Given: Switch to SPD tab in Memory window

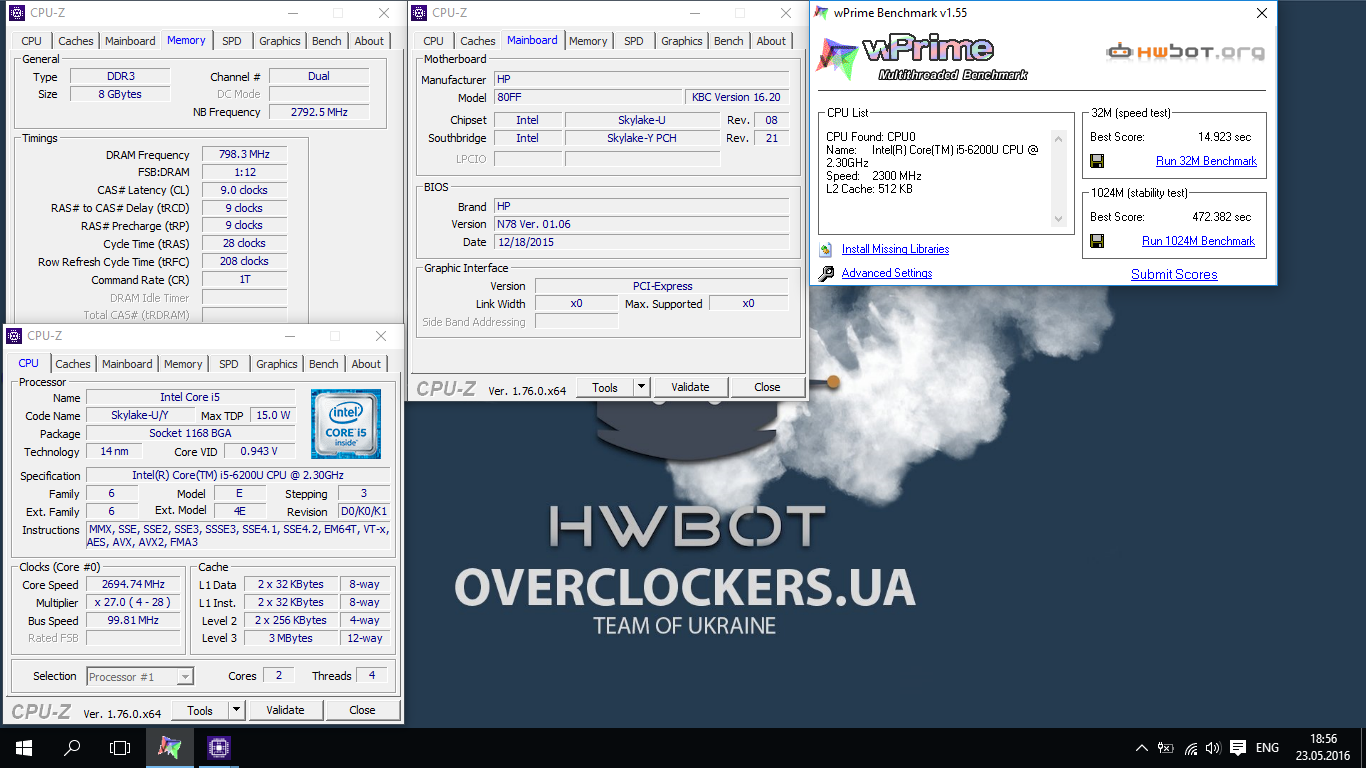Looking at the screenshot, I should point(231,41).
